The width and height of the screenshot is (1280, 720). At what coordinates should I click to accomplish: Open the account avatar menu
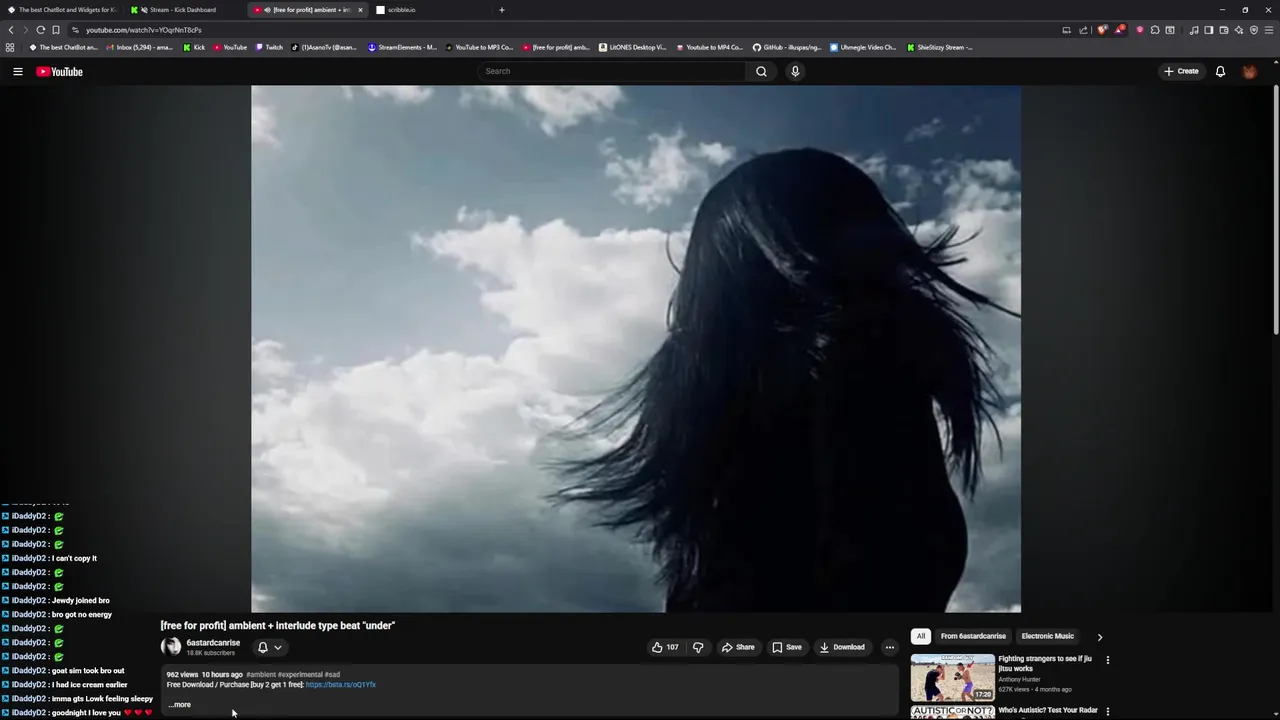point(1249,71)
